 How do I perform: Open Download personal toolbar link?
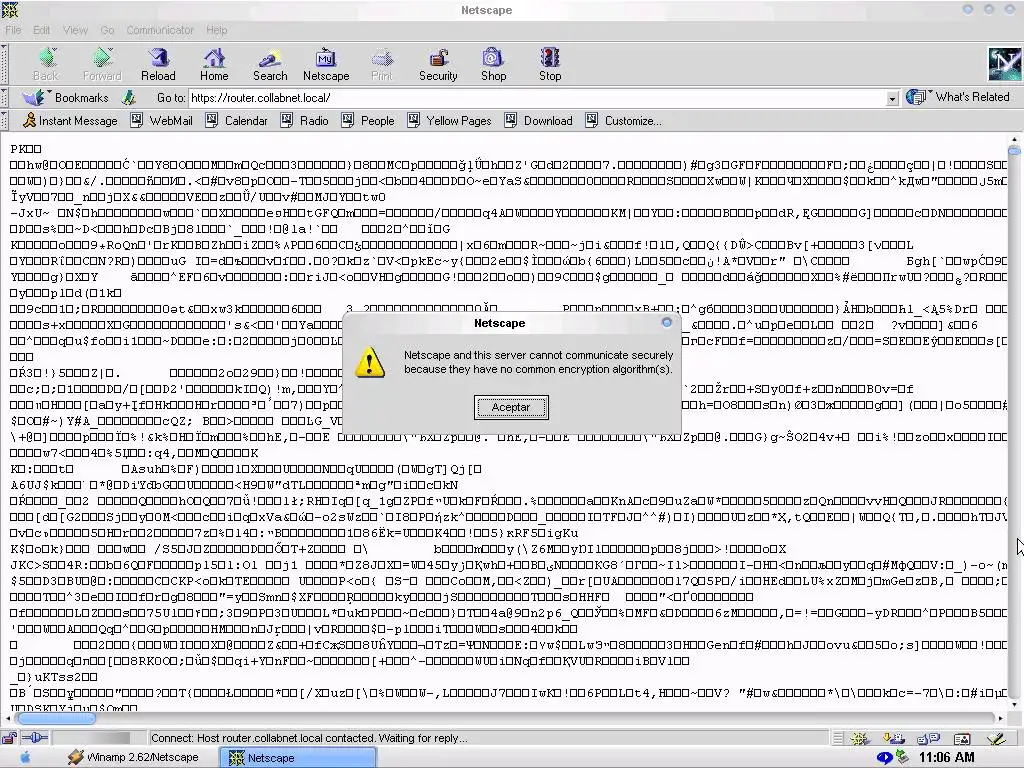(538, 121)
